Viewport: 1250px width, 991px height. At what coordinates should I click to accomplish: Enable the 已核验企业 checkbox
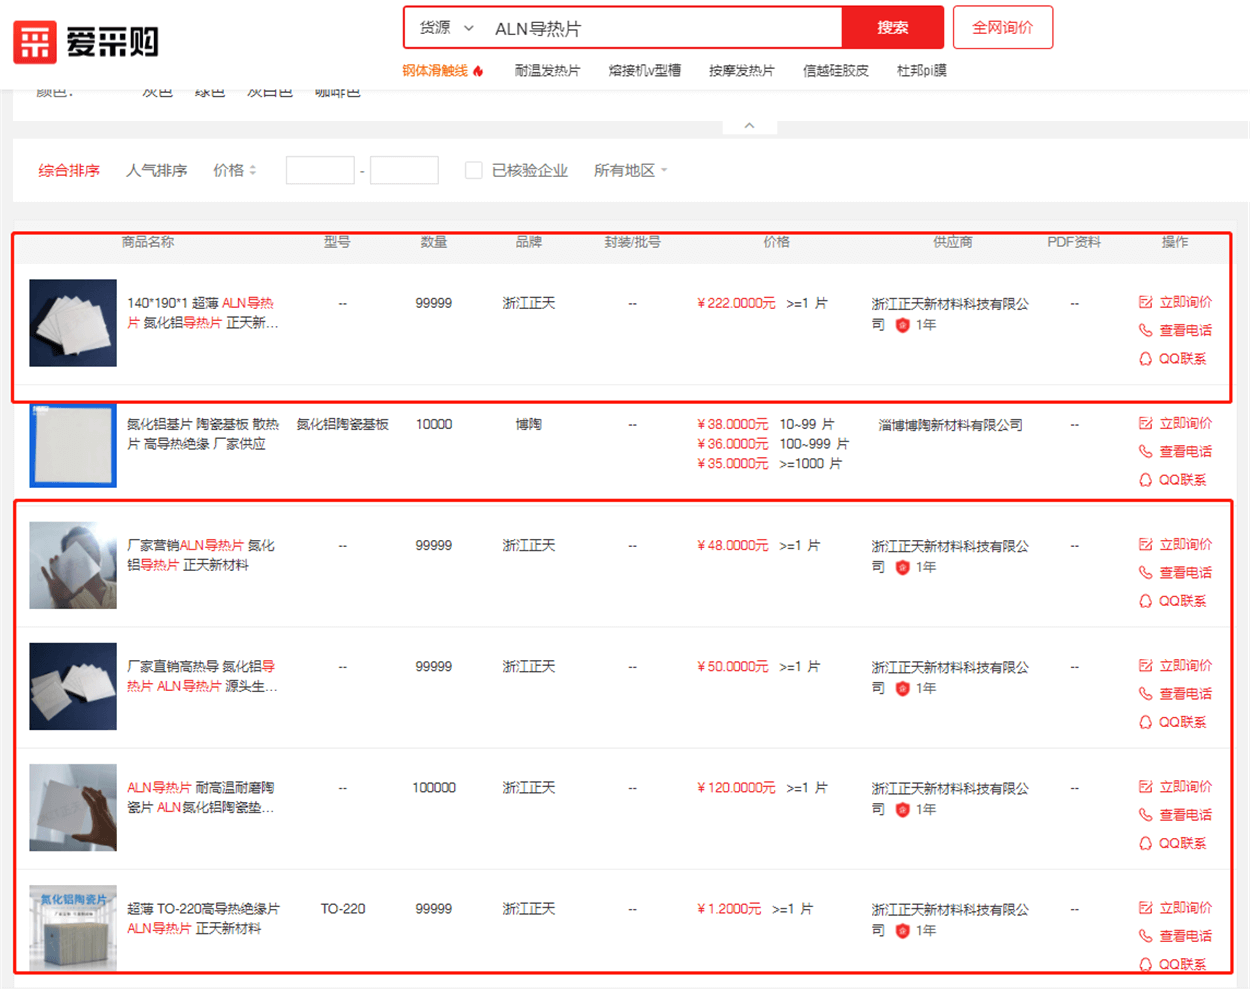tap(474, 171)
